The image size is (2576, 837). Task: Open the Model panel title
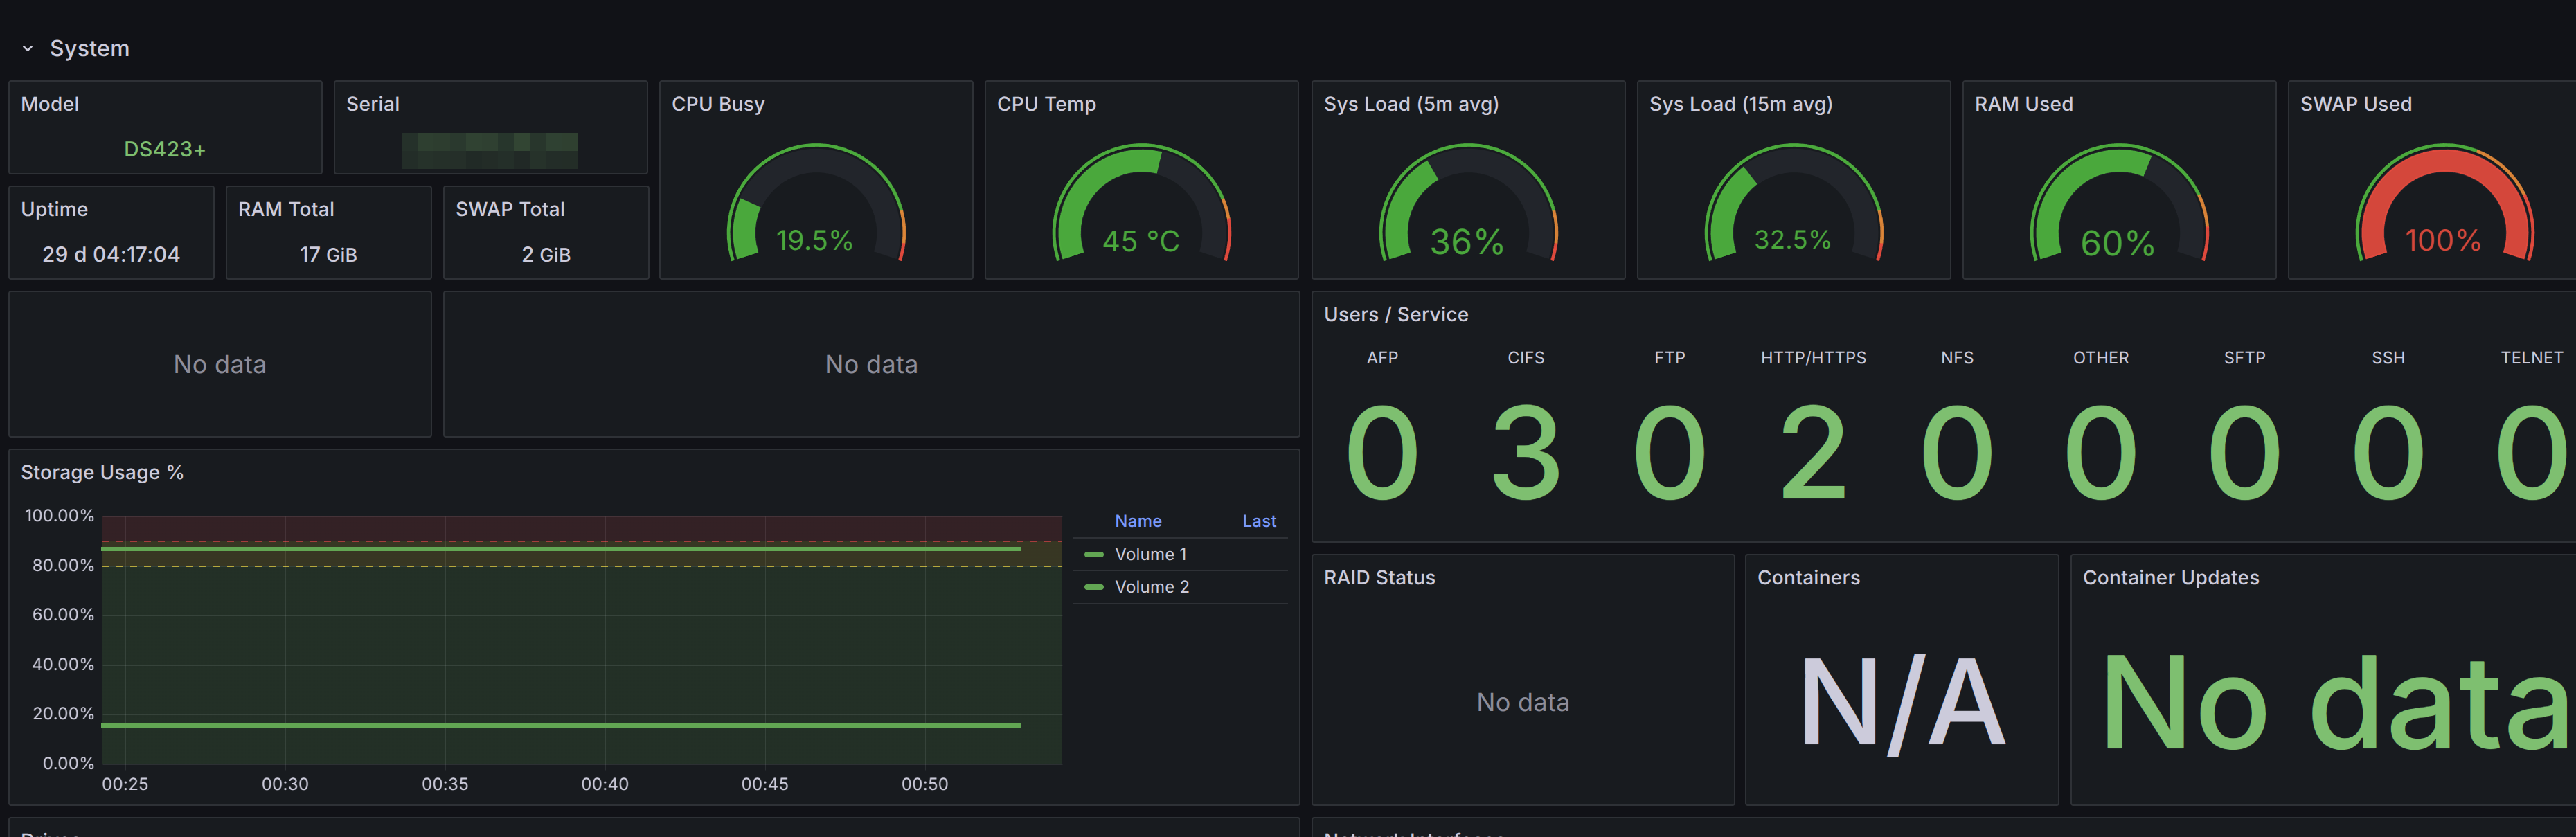(x=50, y=104)
